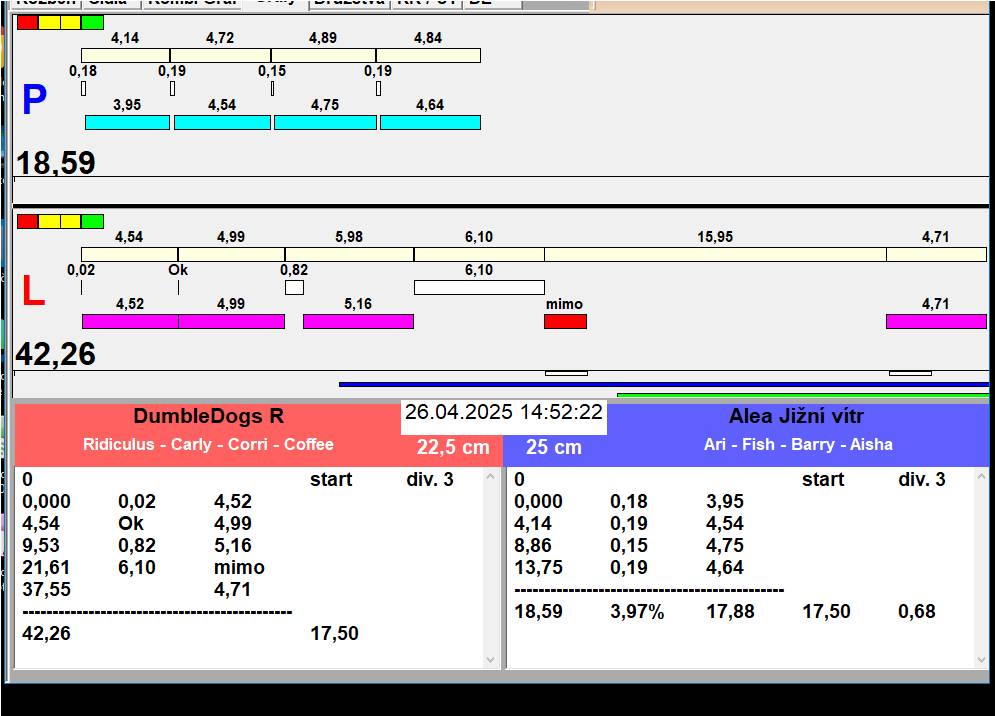The width and height of the screenshot is (995, 716).
Task: Click the long 15,95 segment in L lane
Action: pyautogui.click(x=715, y=254)
